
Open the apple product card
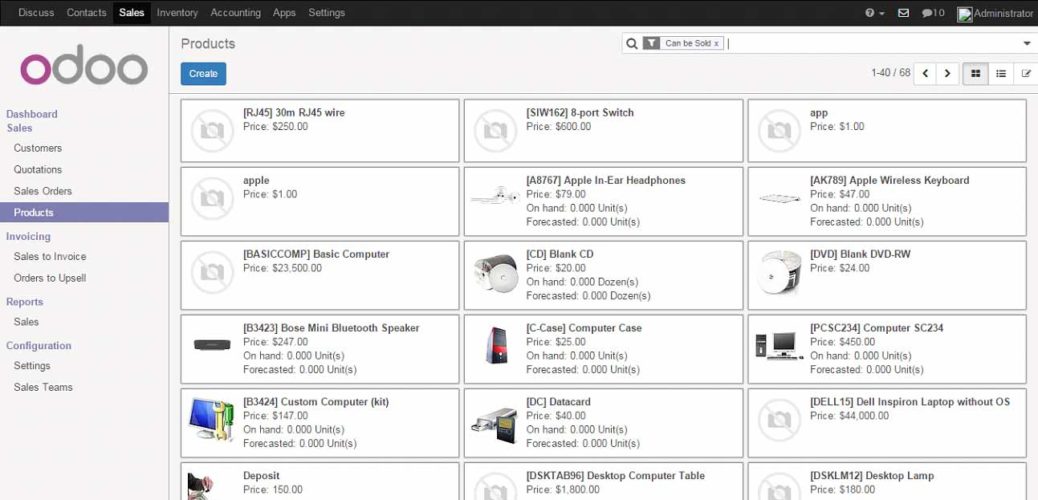coord(320,201)
